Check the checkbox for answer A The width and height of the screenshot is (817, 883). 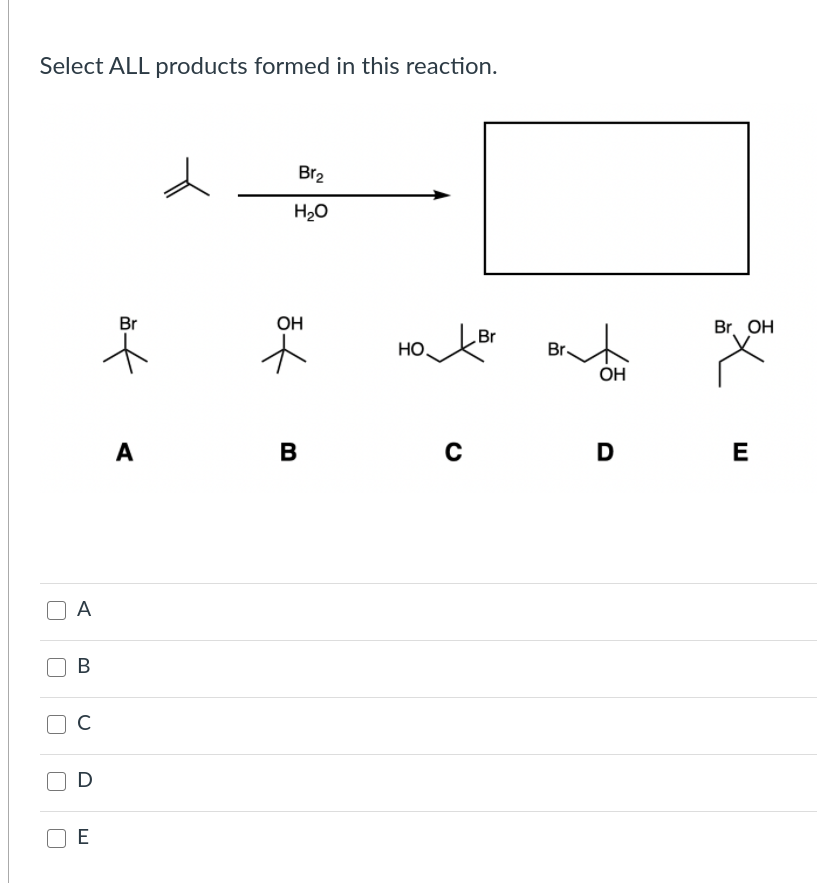coord(56,610)
